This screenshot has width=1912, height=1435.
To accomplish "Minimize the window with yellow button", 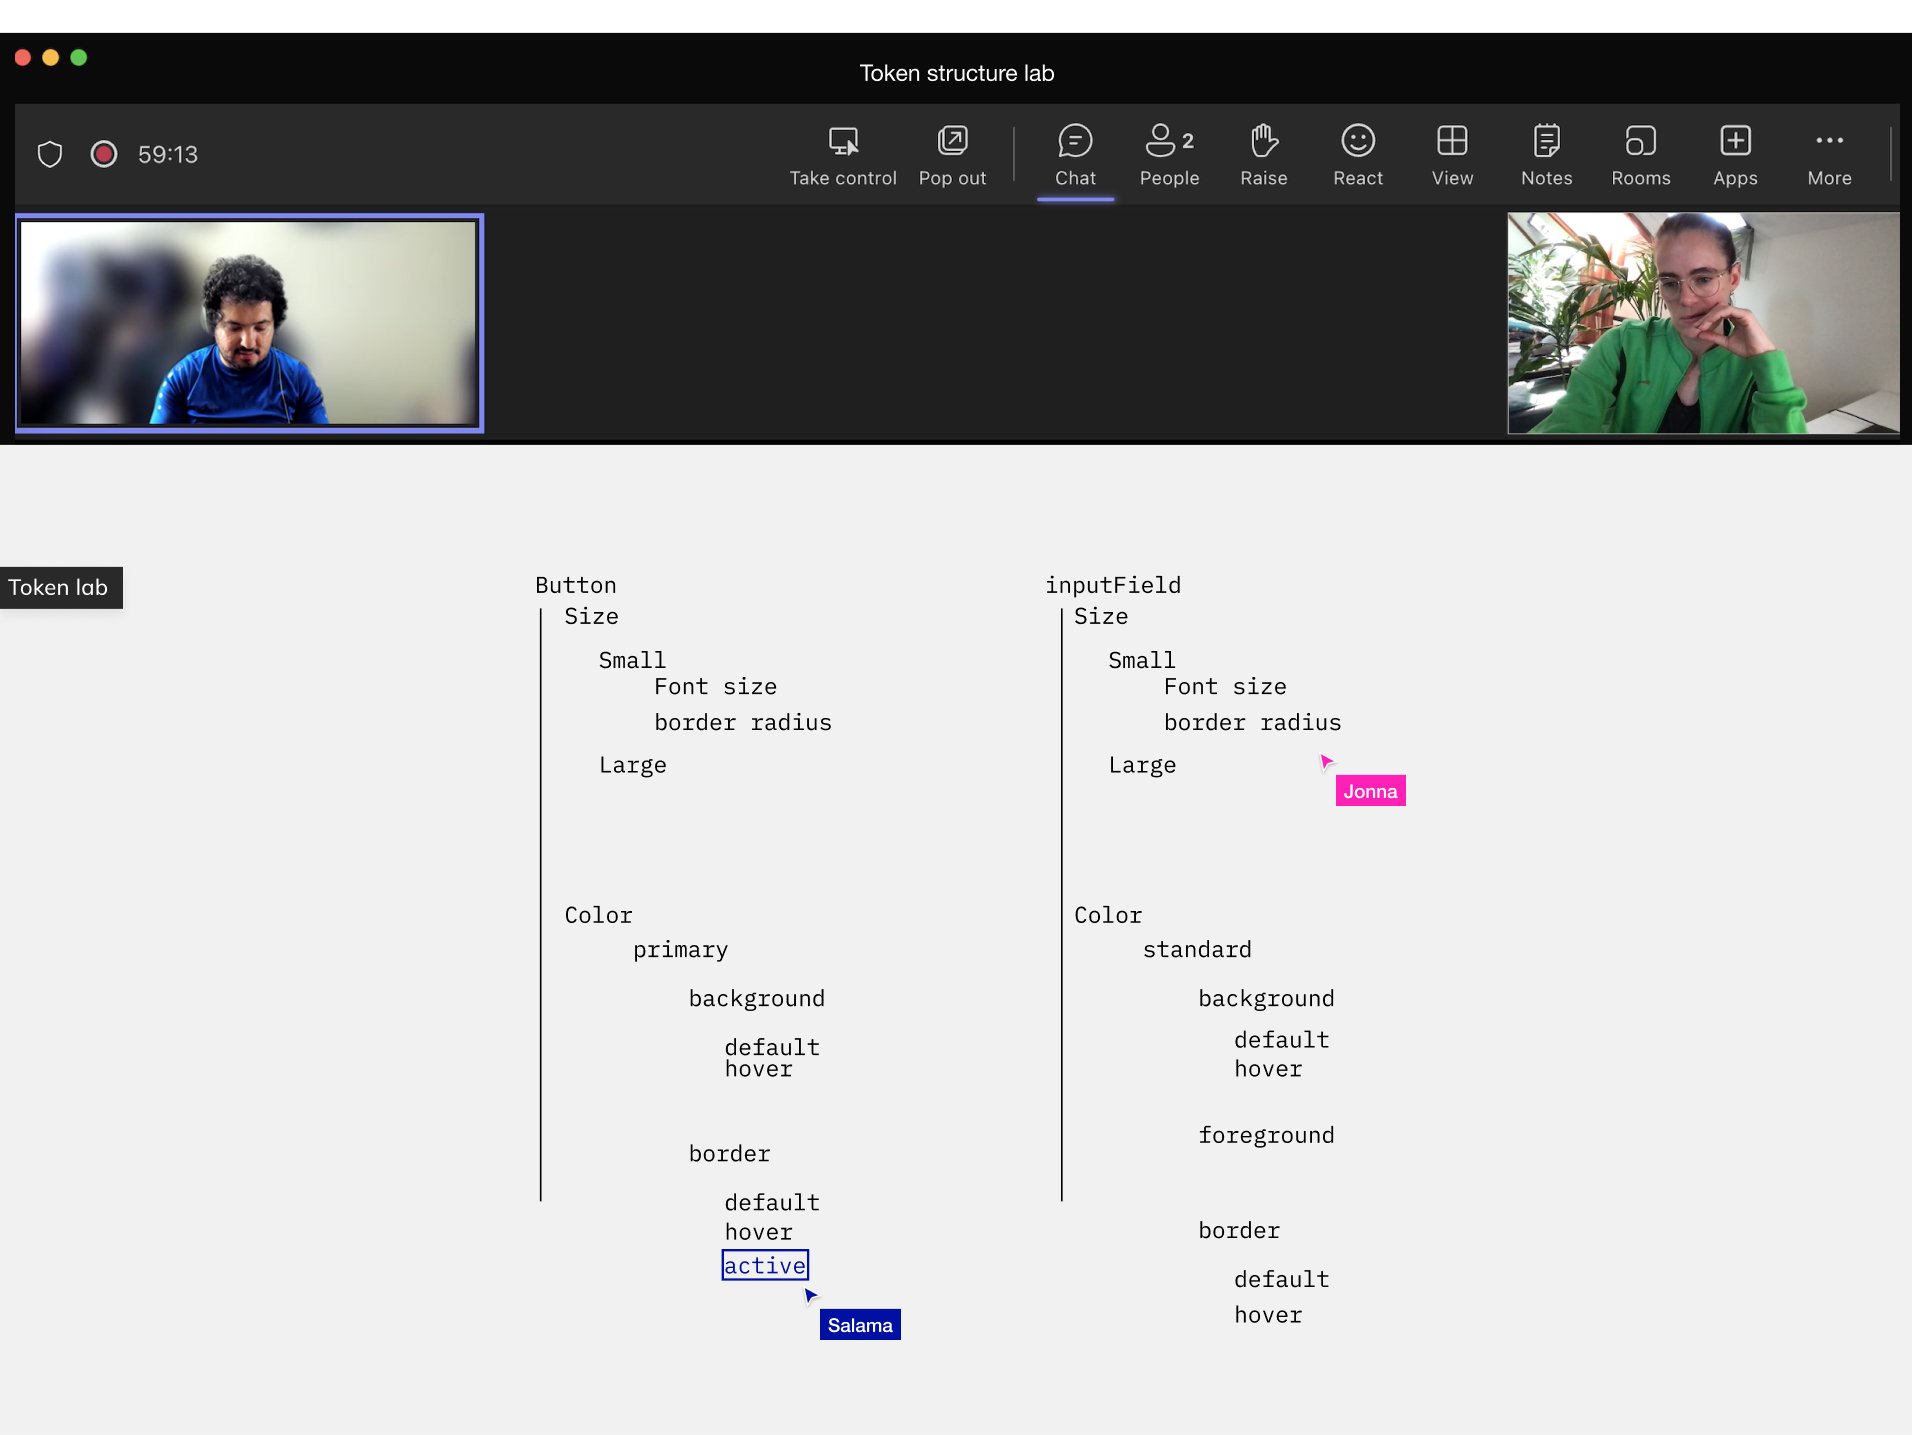I will tap(51, 57).
